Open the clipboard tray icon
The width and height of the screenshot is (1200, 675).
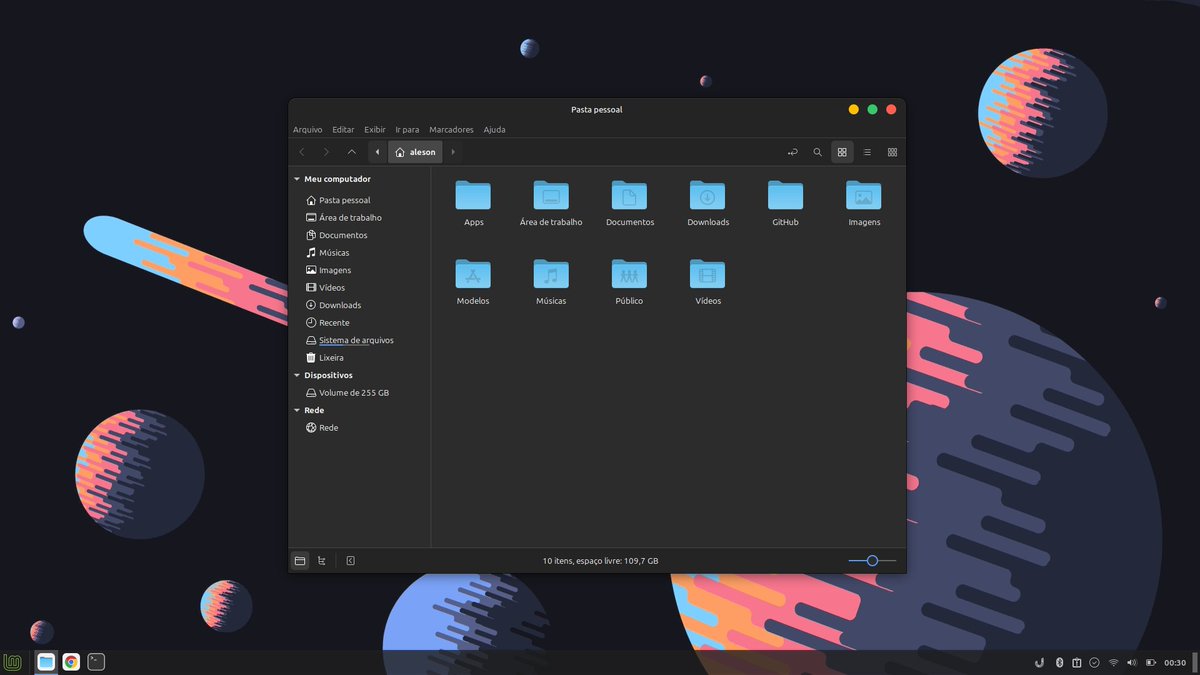pos(1077,662)
